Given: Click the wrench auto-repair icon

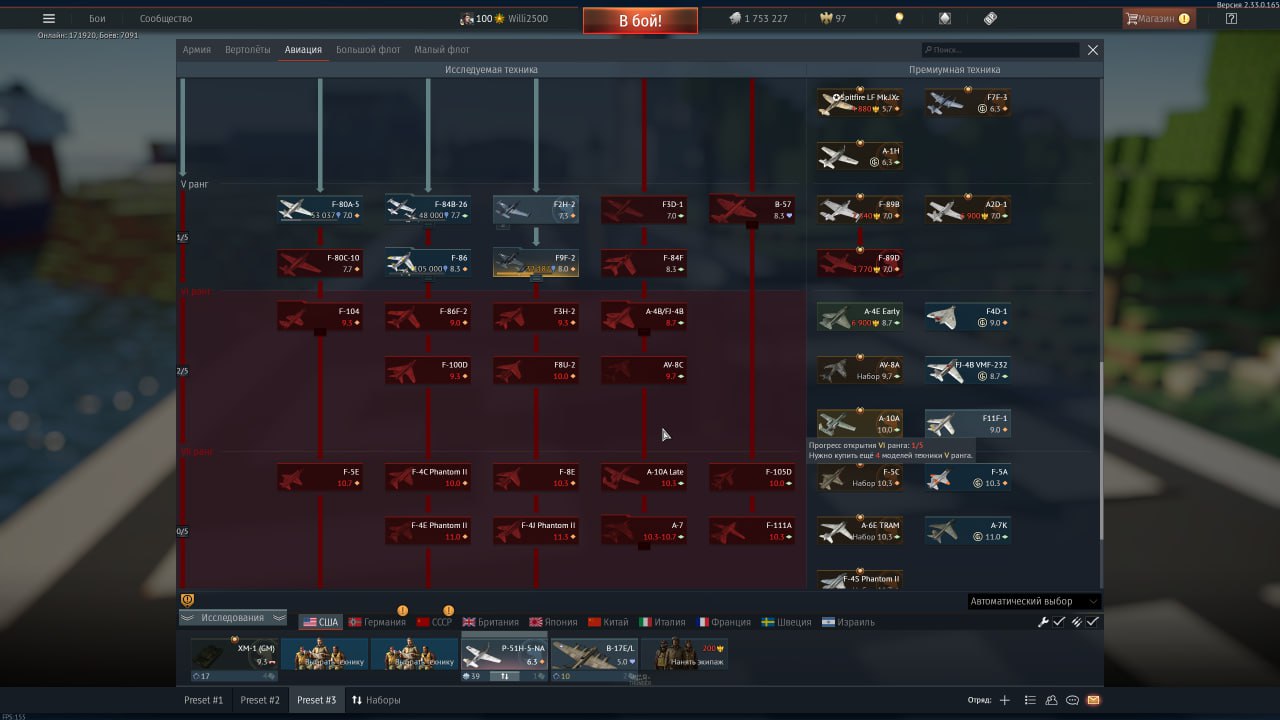Looking at the screenshot, I should [x=1043, y=622].
